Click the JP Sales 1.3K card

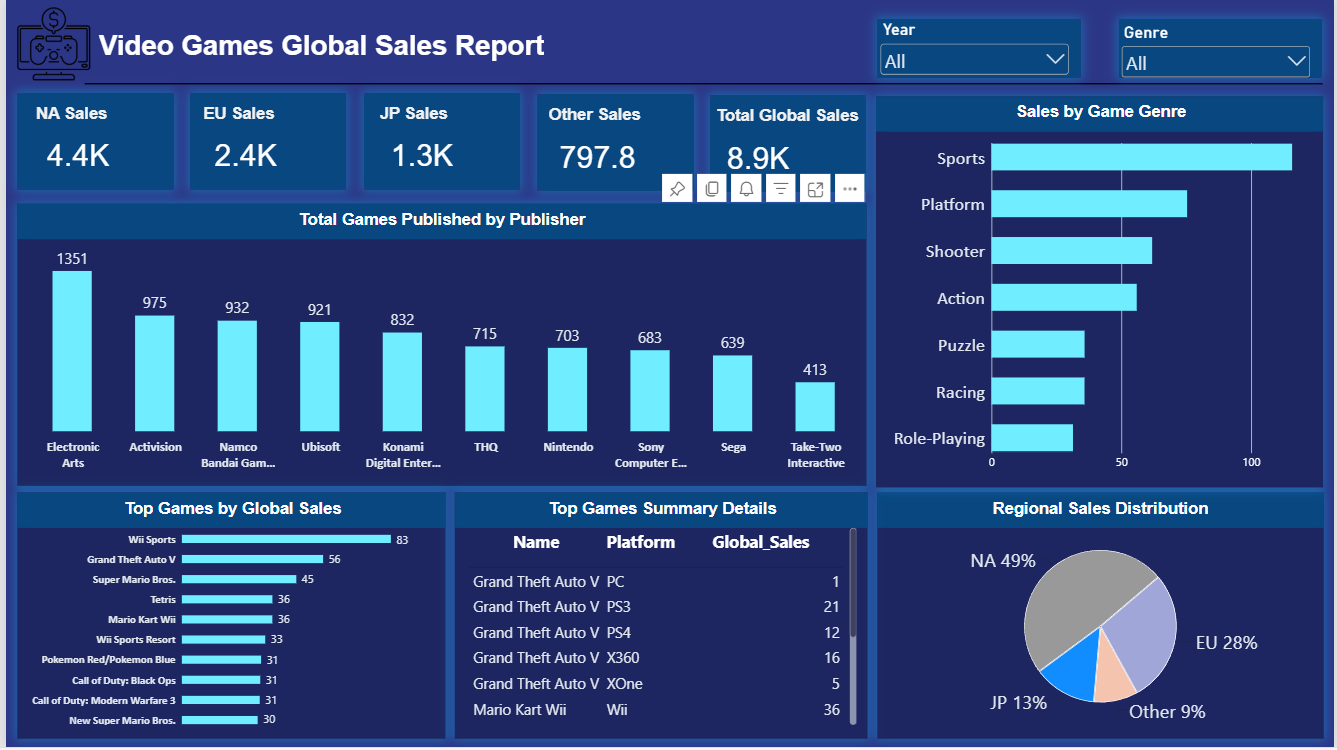click(x=441, y=142)
